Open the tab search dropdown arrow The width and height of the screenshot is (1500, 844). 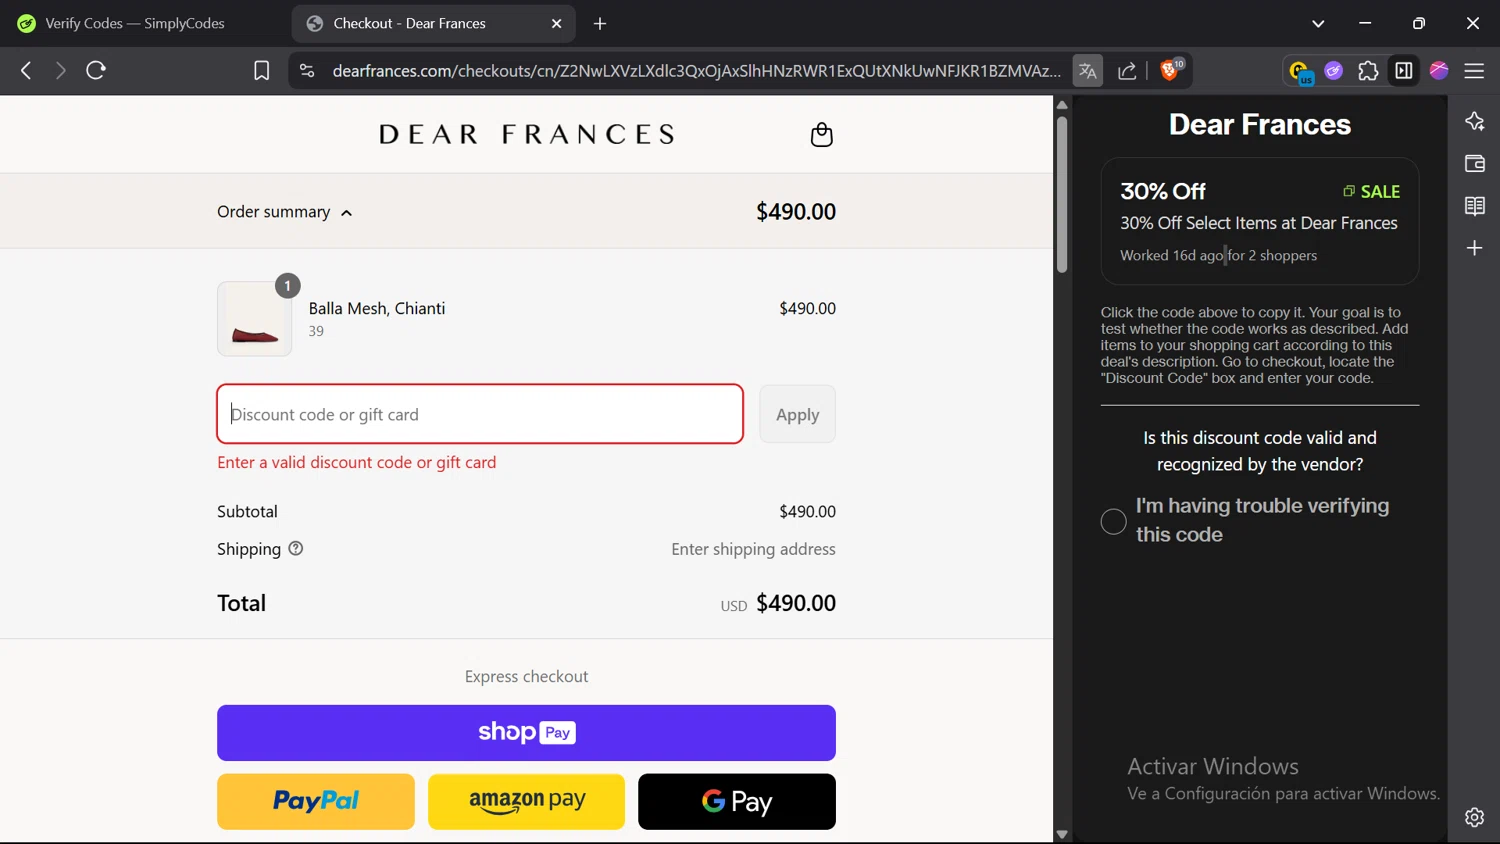click(x=1318, y=23)
